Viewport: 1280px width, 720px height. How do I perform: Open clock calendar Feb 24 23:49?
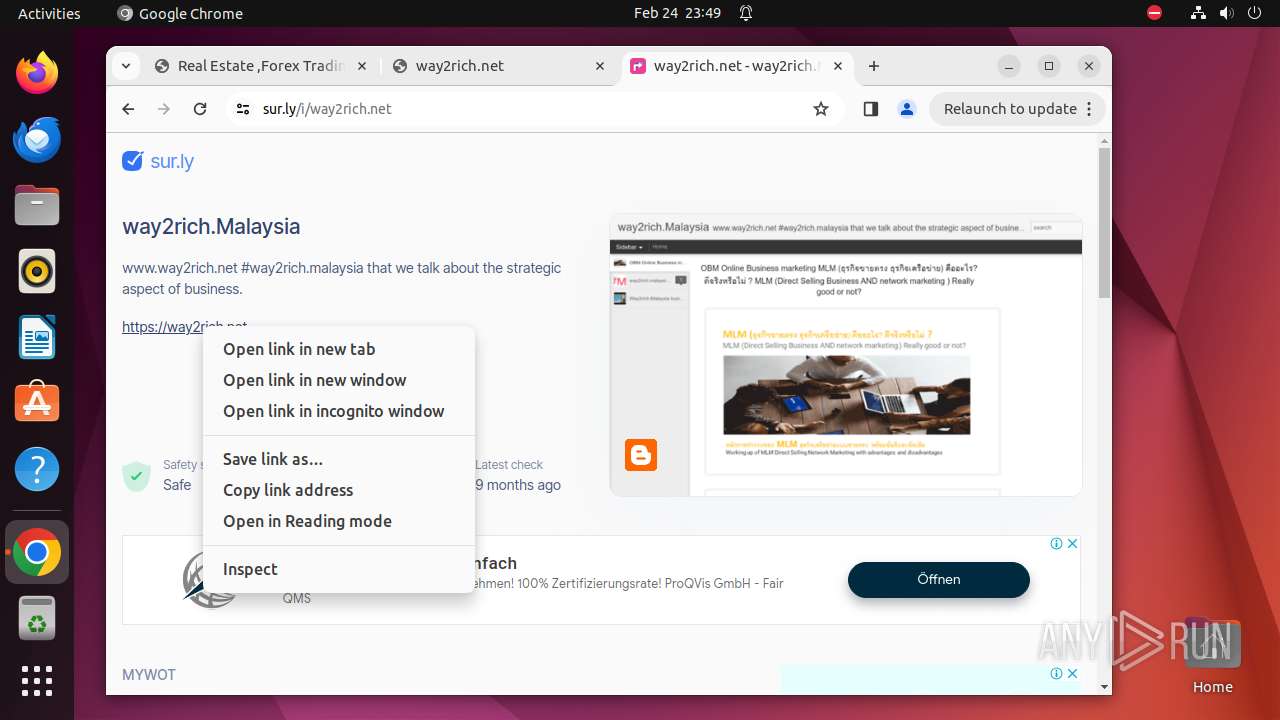tap(678, 13)
